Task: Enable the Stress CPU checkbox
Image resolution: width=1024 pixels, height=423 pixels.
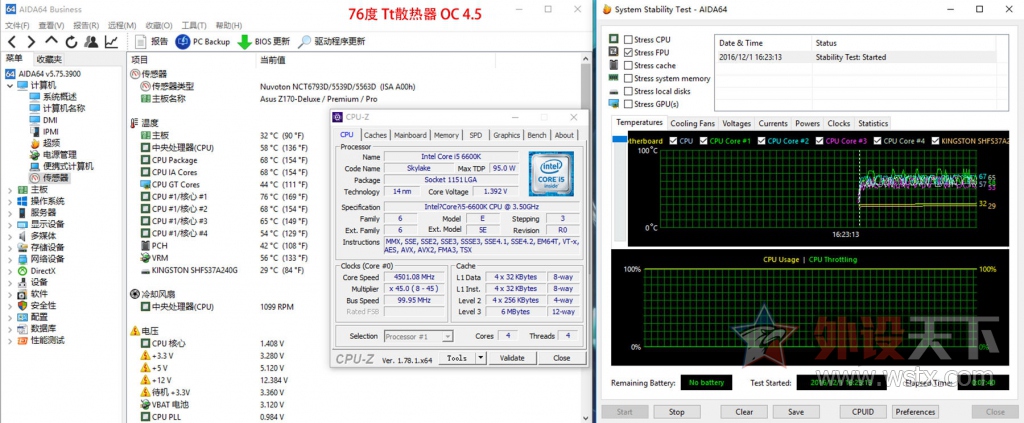Action: (628, 40)
